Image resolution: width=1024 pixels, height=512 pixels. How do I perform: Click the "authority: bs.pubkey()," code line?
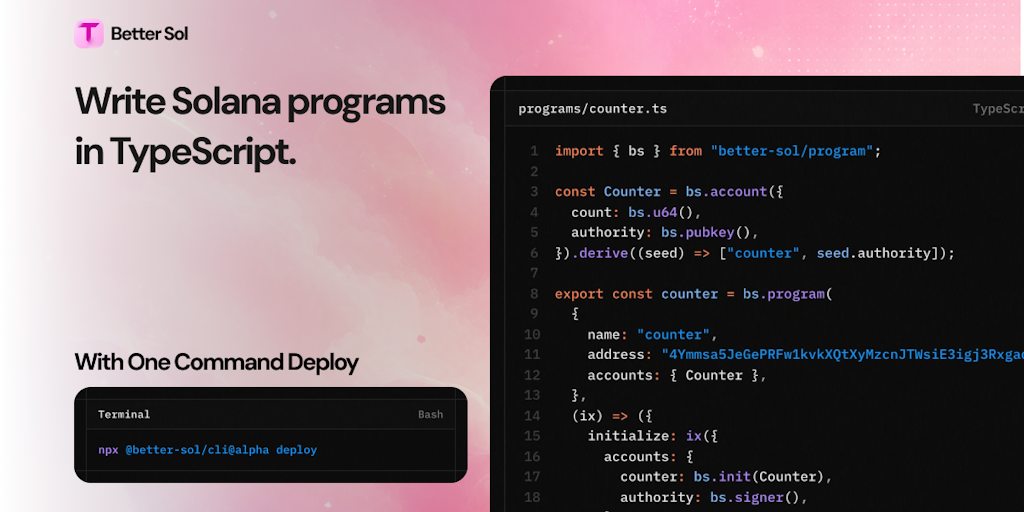click(665, 232)
